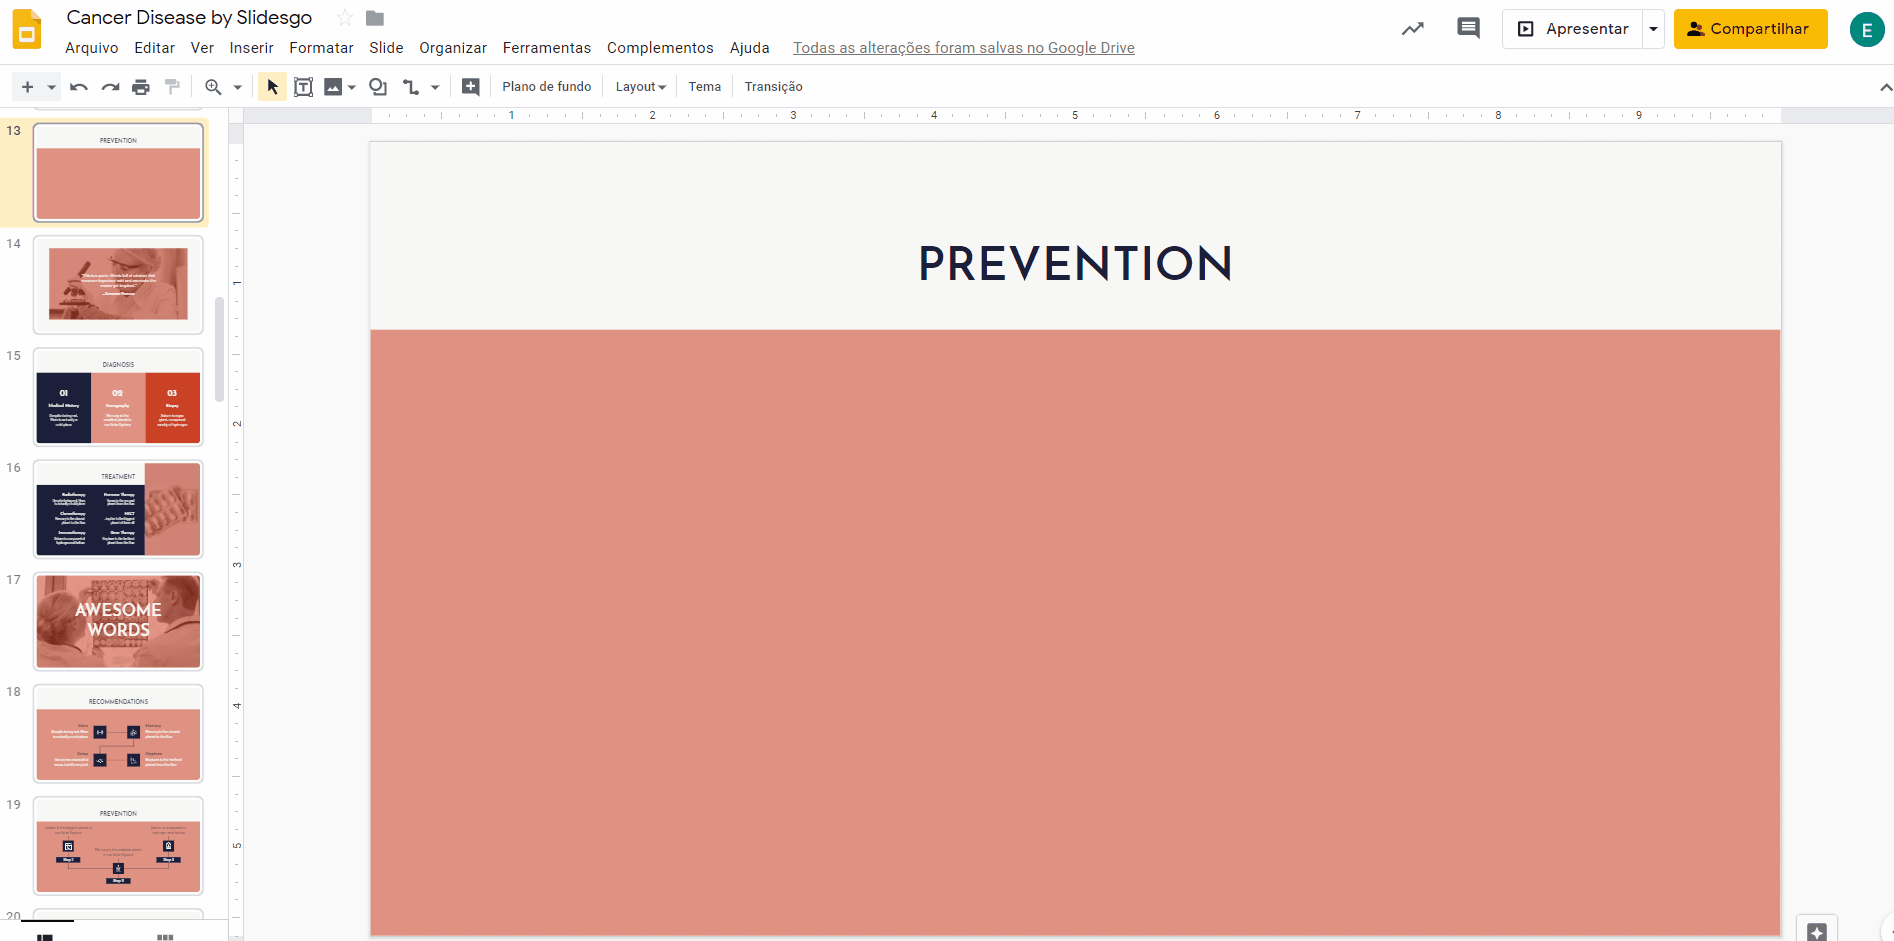Expand the line type dropdown arrow
This screenshot has width=1894, height=941.
435,87
